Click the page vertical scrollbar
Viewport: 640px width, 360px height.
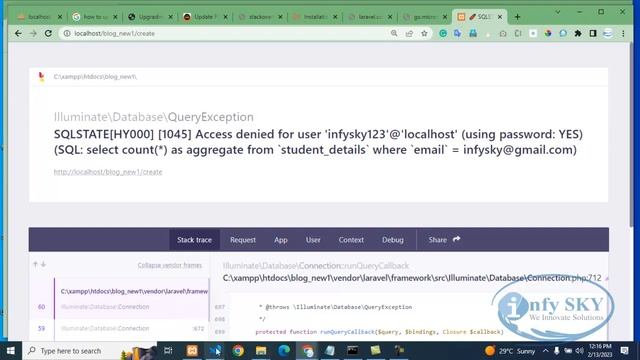(x=631, y=135)
